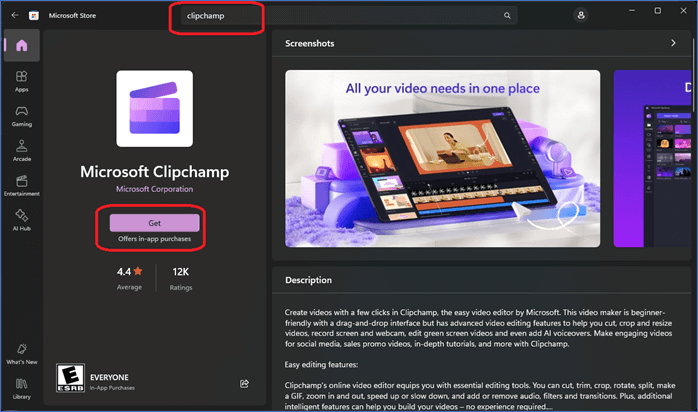698x412 pixels.
Task: Open the Arcade section
Action: (x=21, y=151)
